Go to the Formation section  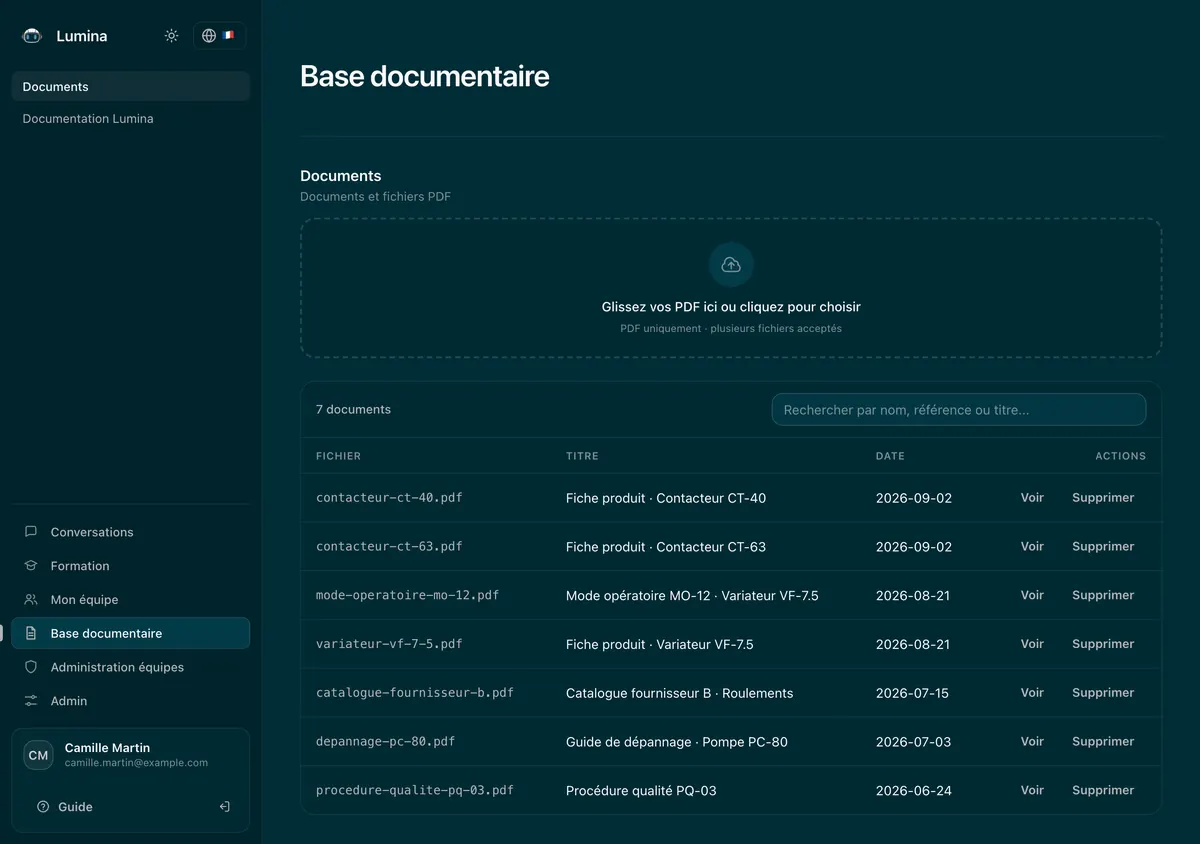click(x=131, y=566)
